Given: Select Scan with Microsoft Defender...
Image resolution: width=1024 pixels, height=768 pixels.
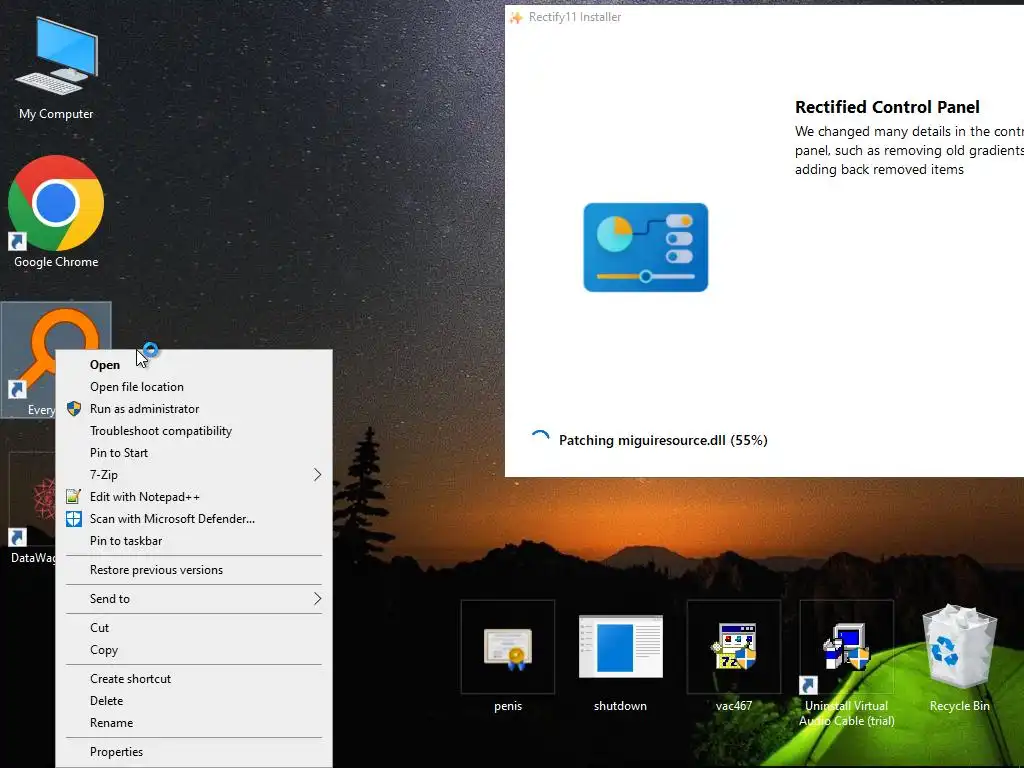Looking at the screenshot, I should pyautogui.click(x=194, y=519).
